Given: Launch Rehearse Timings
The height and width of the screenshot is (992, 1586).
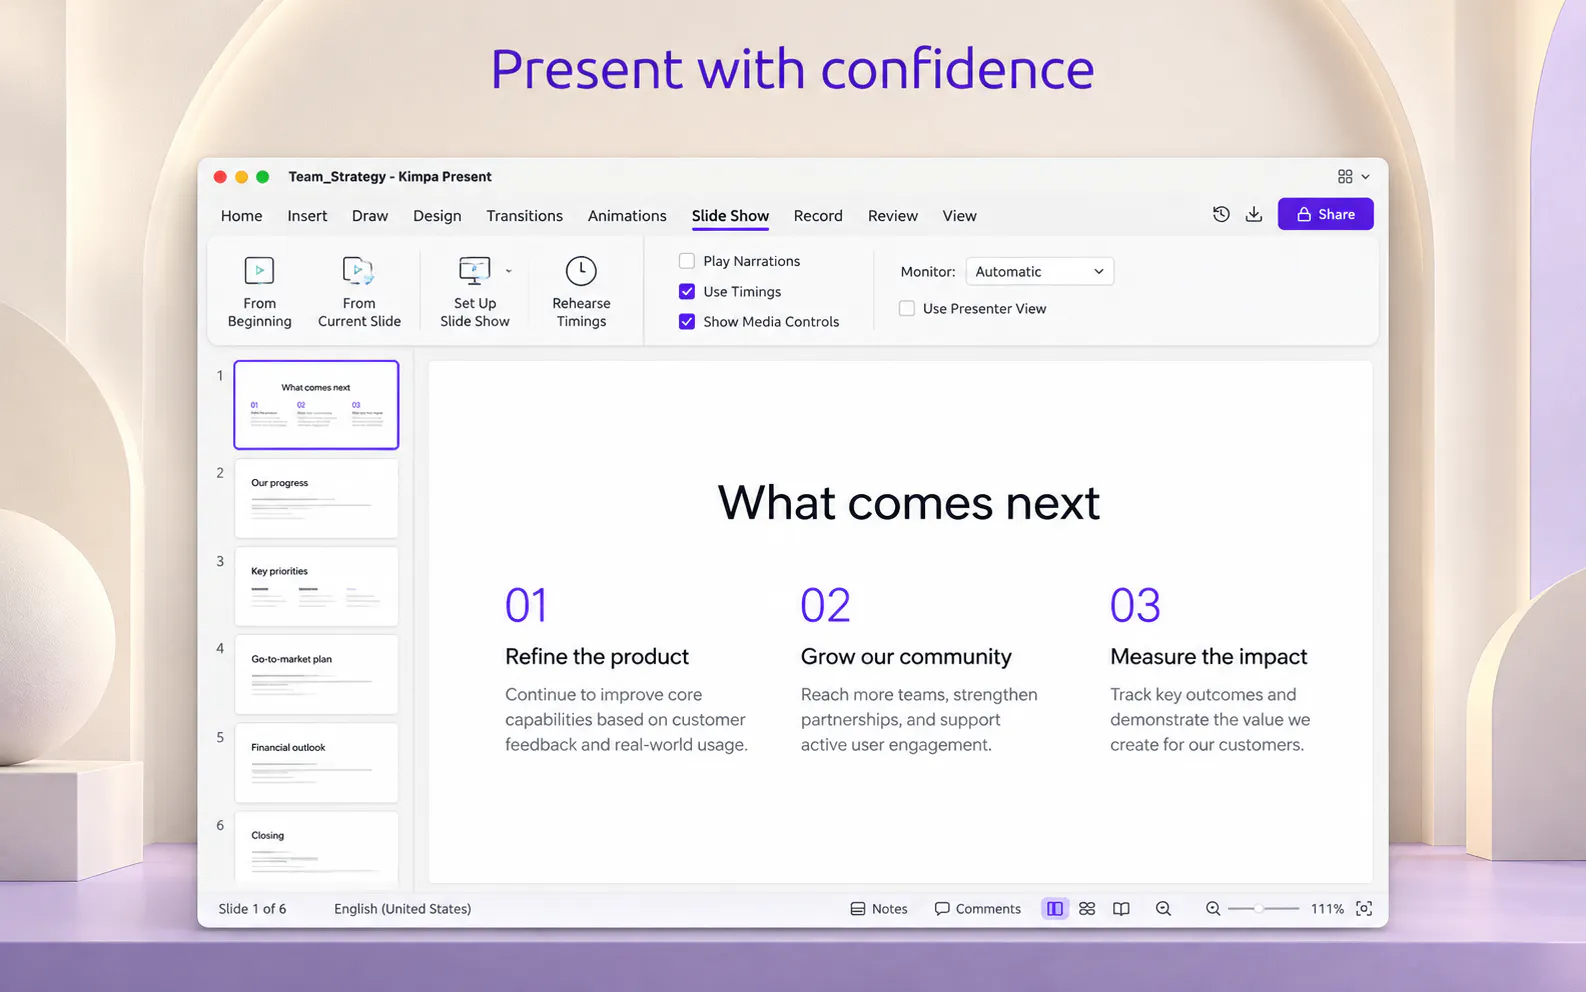Looking at the screenshot, I should click(581, 292).
